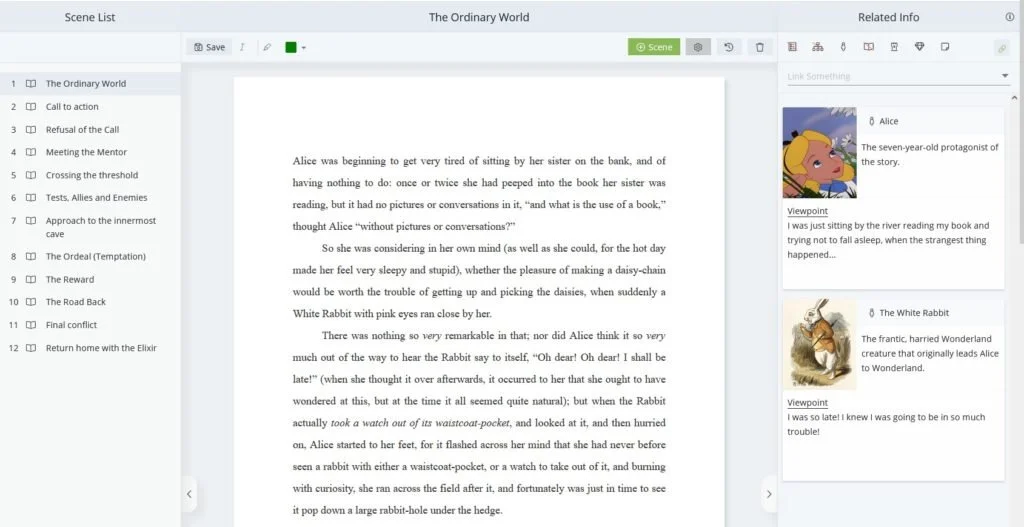Add a new Scene
This screenshot has height=527, width=1024.
654,47
